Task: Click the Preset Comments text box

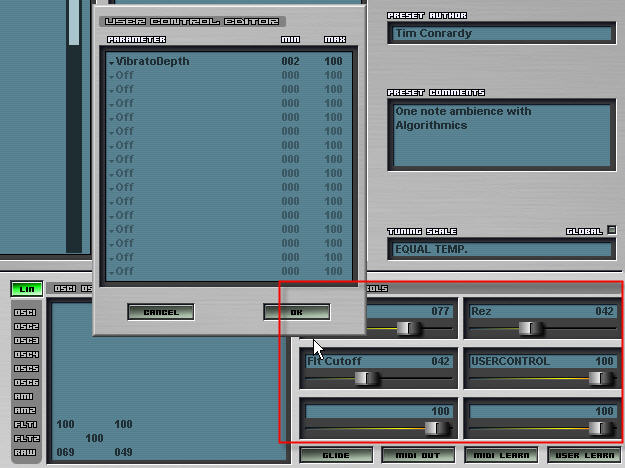Action: (x=502, y=135)
